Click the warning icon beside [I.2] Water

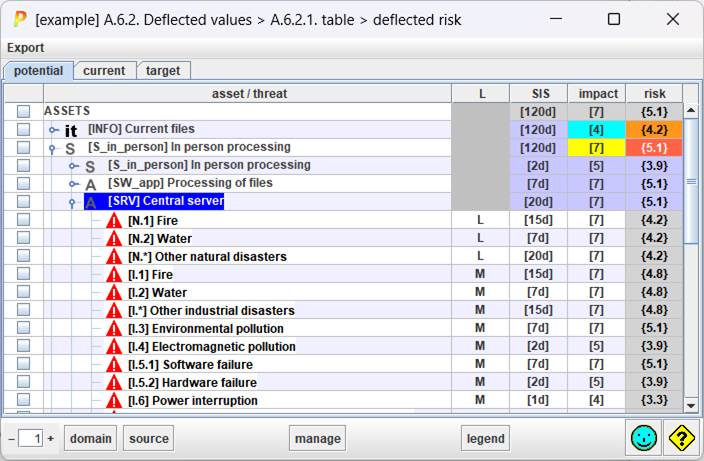coord(114,292)
